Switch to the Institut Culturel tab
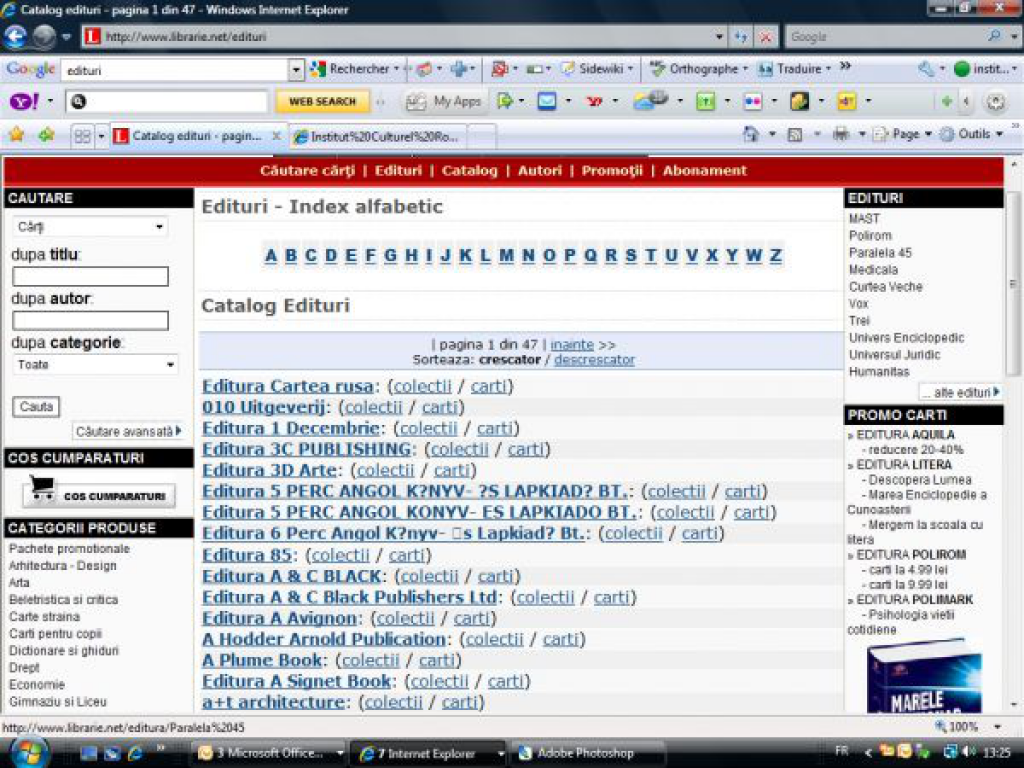 [377, 136]
